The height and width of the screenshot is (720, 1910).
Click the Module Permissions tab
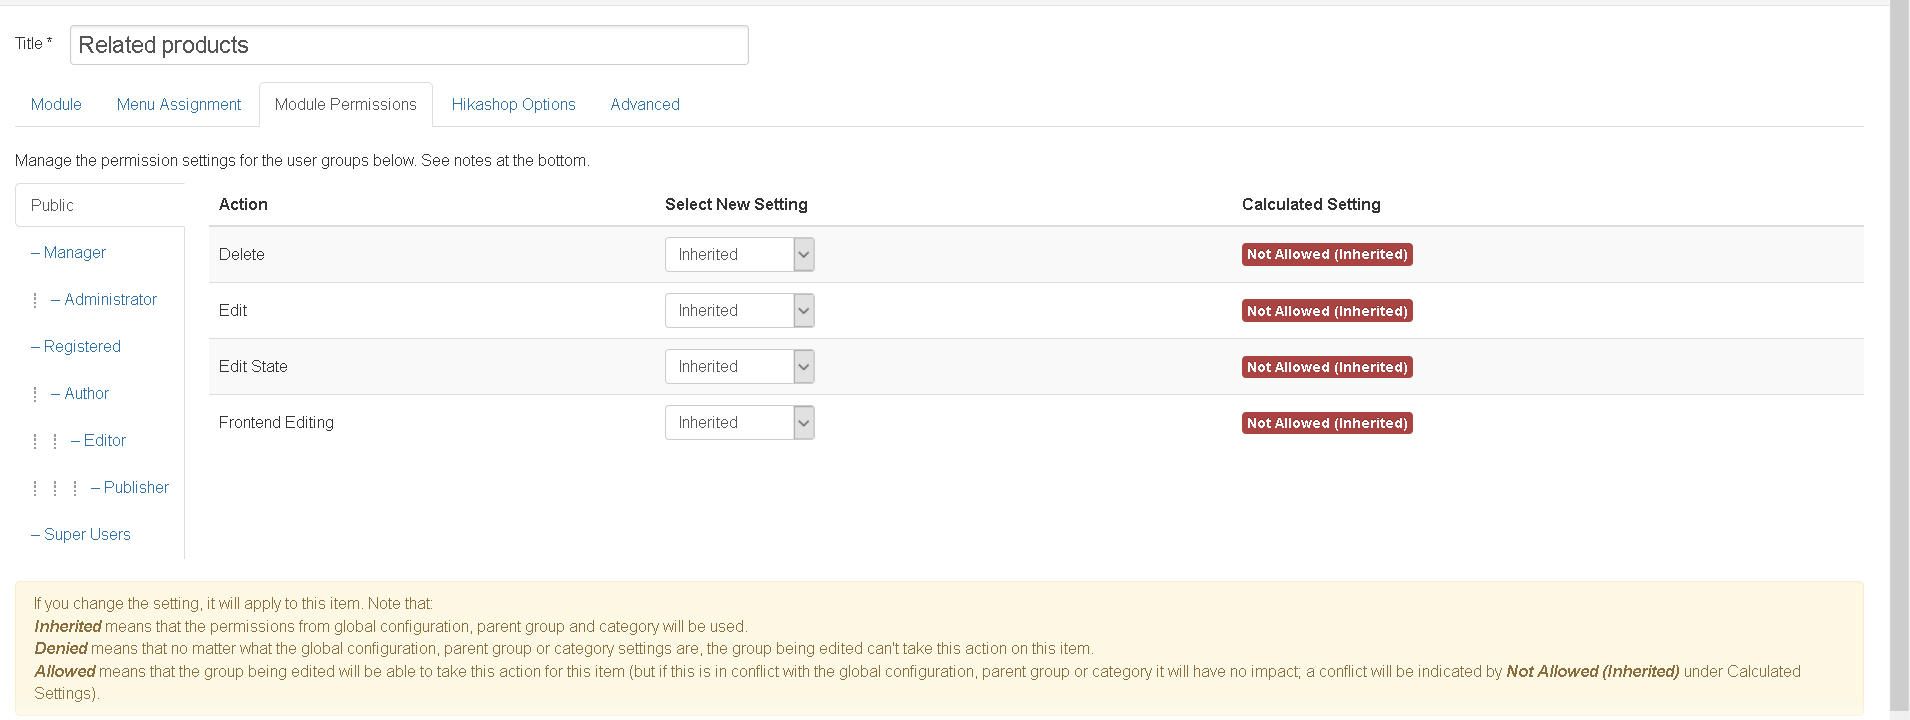(345, 105)
